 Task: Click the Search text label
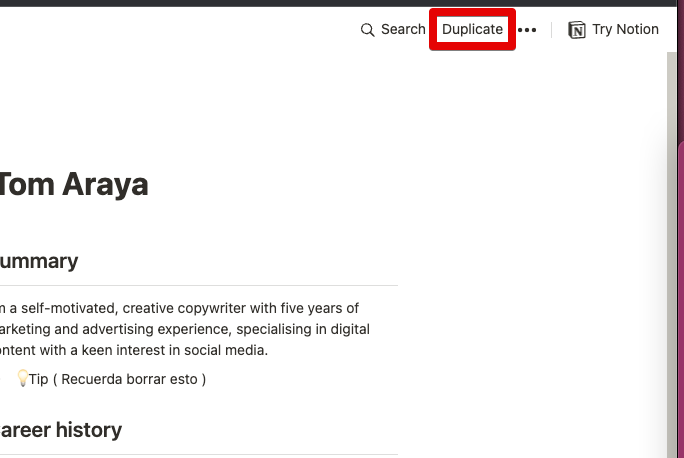point(403,29)
